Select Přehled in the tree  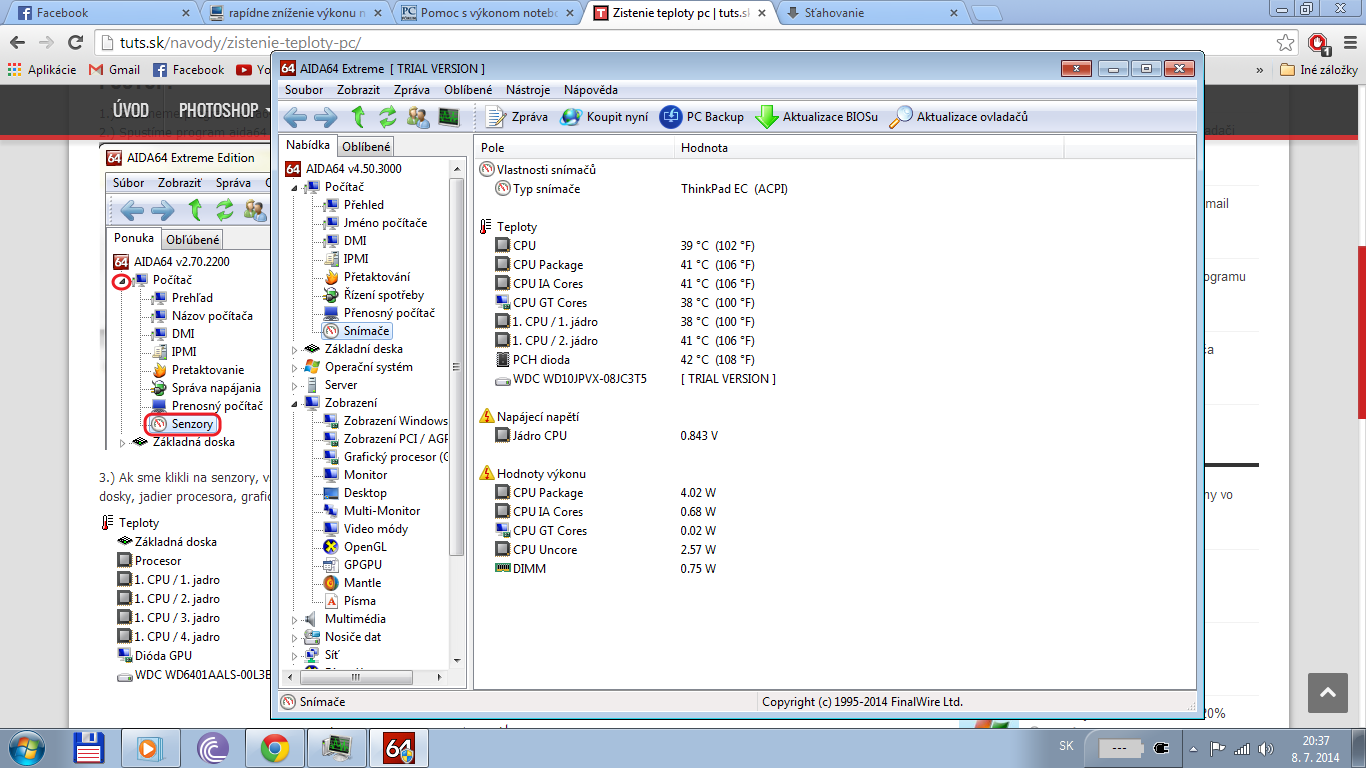(363, 205)
